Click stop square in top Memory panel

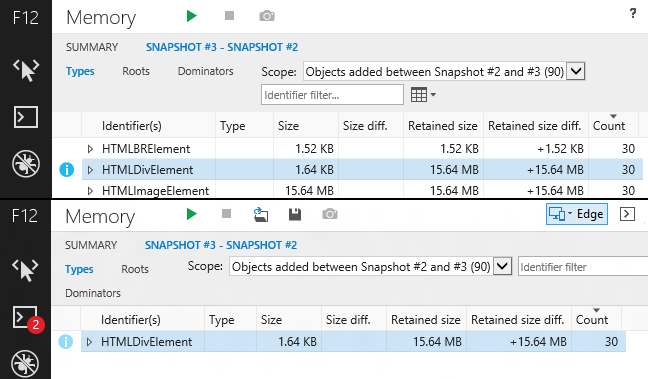coord(229,16)
